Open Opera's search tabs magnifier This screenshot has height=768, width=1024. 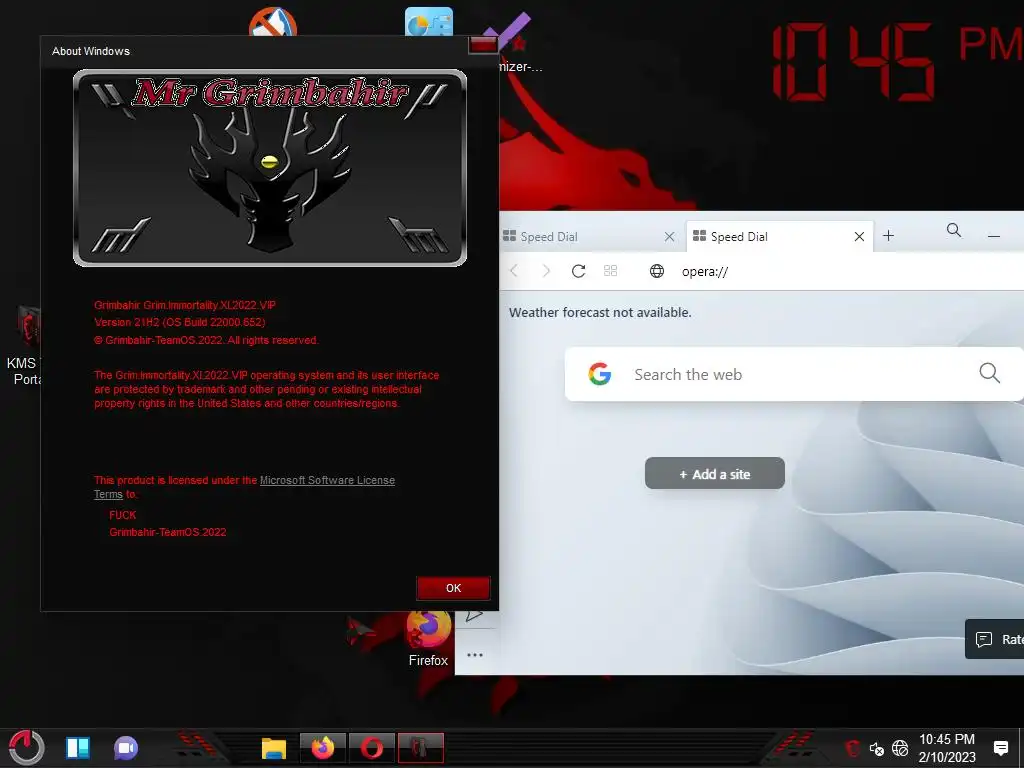tap(954, 230)
